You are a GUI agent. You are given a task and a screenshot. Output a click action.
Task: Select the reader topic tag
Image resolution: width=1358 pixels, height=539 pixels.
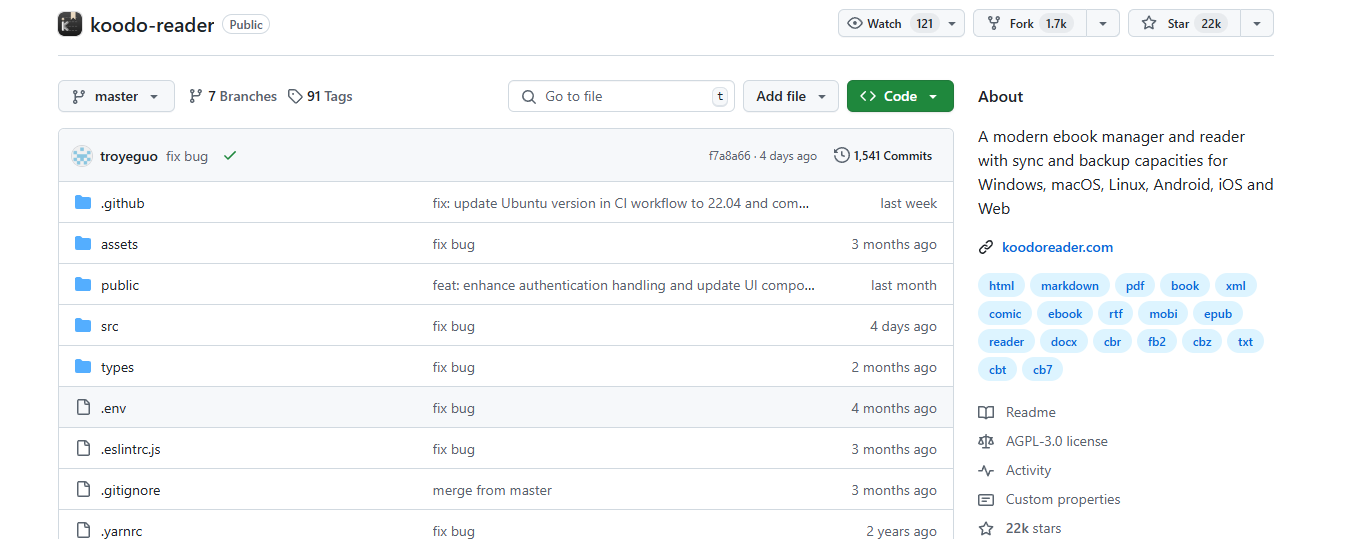1006,342
